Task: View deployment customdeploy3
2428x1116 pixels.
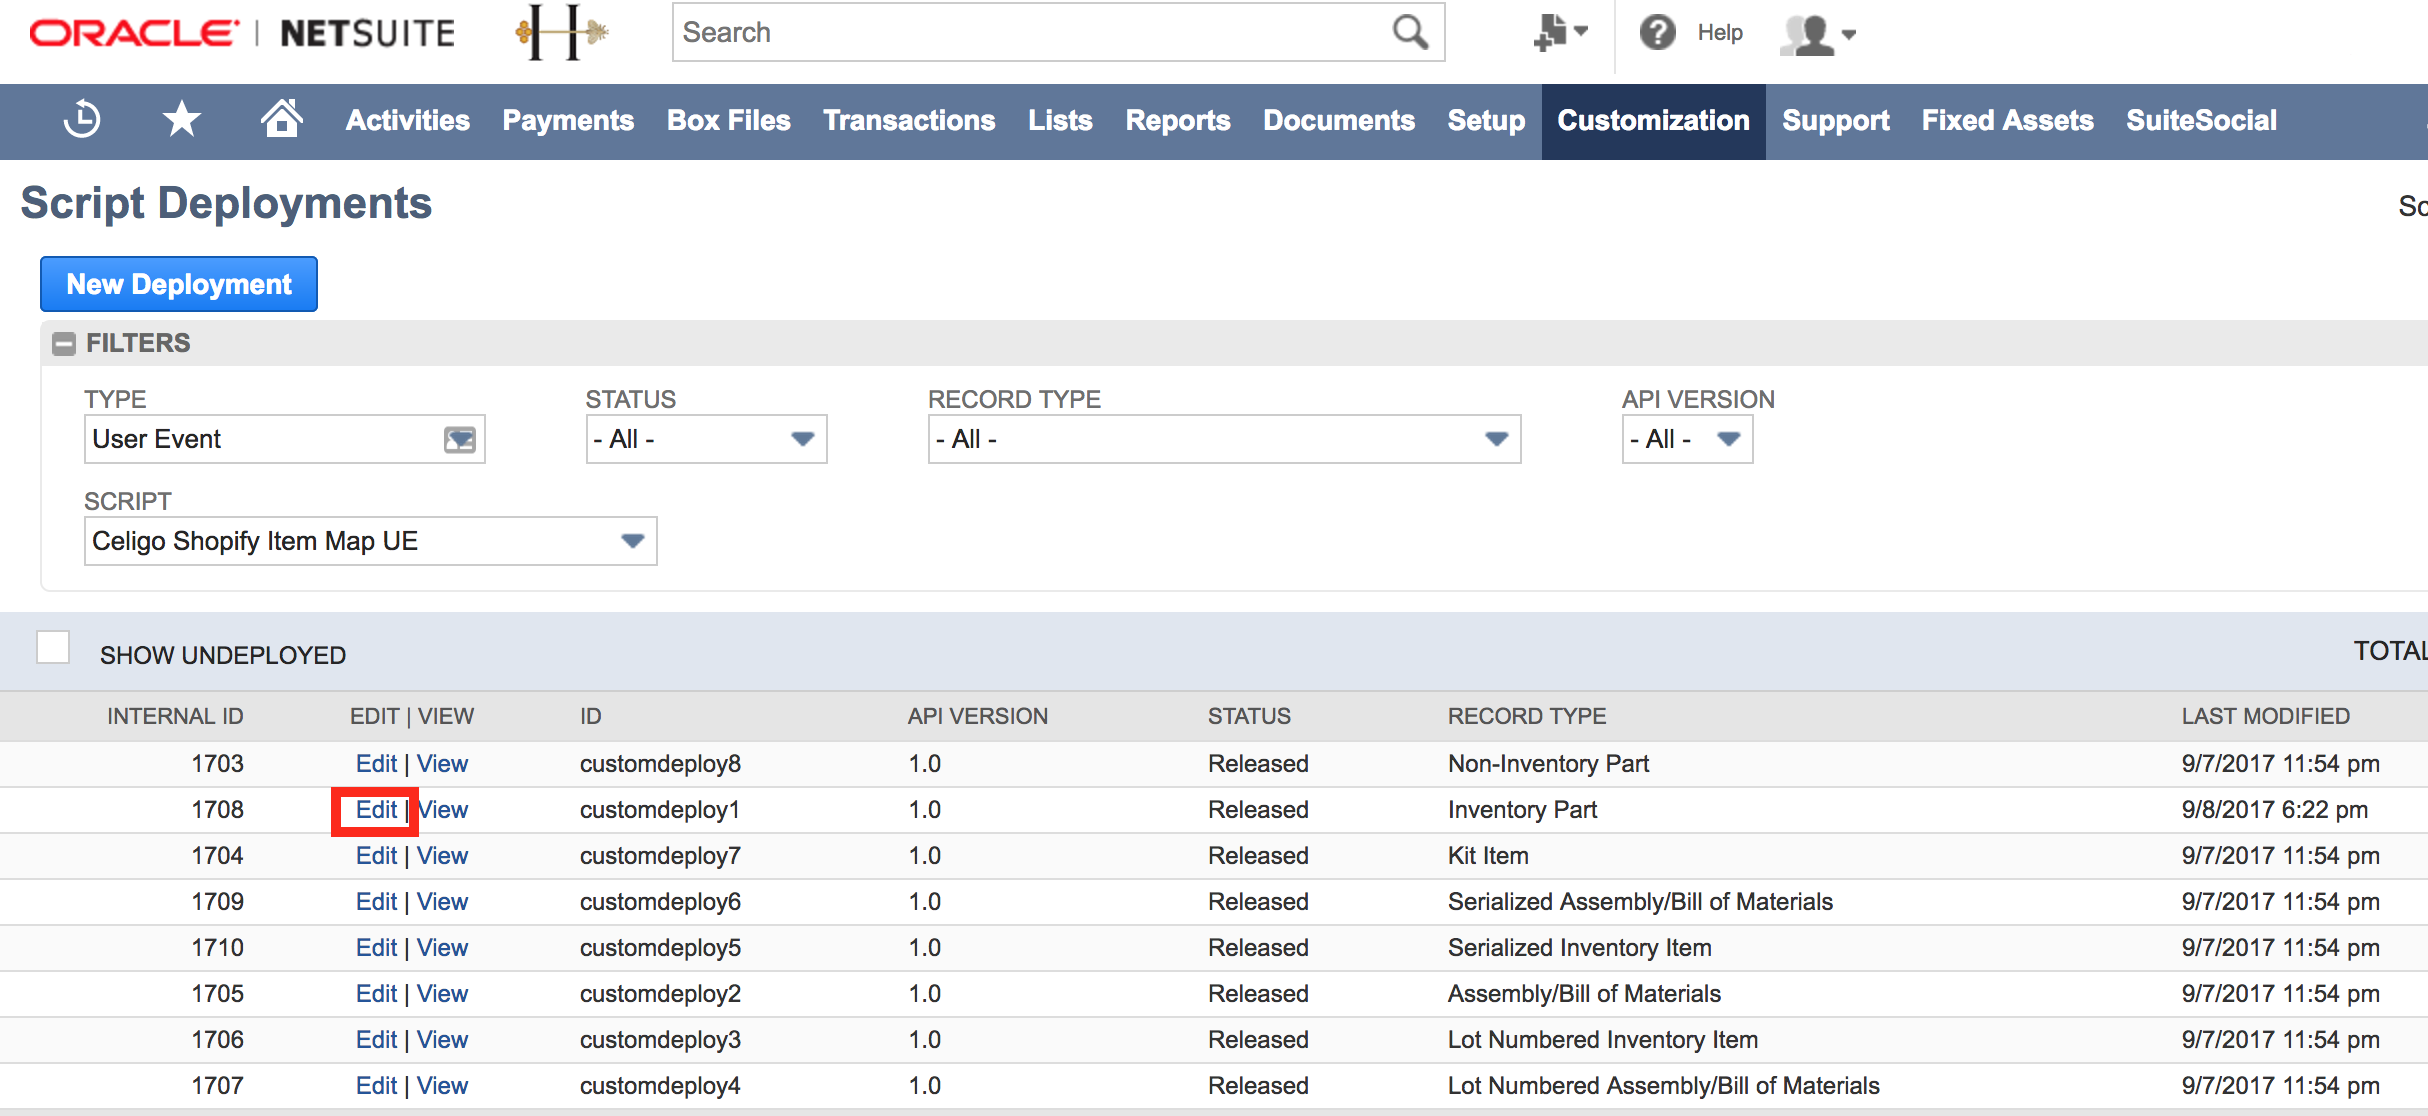Action: pyautogui.click(x=442, y=1040)
